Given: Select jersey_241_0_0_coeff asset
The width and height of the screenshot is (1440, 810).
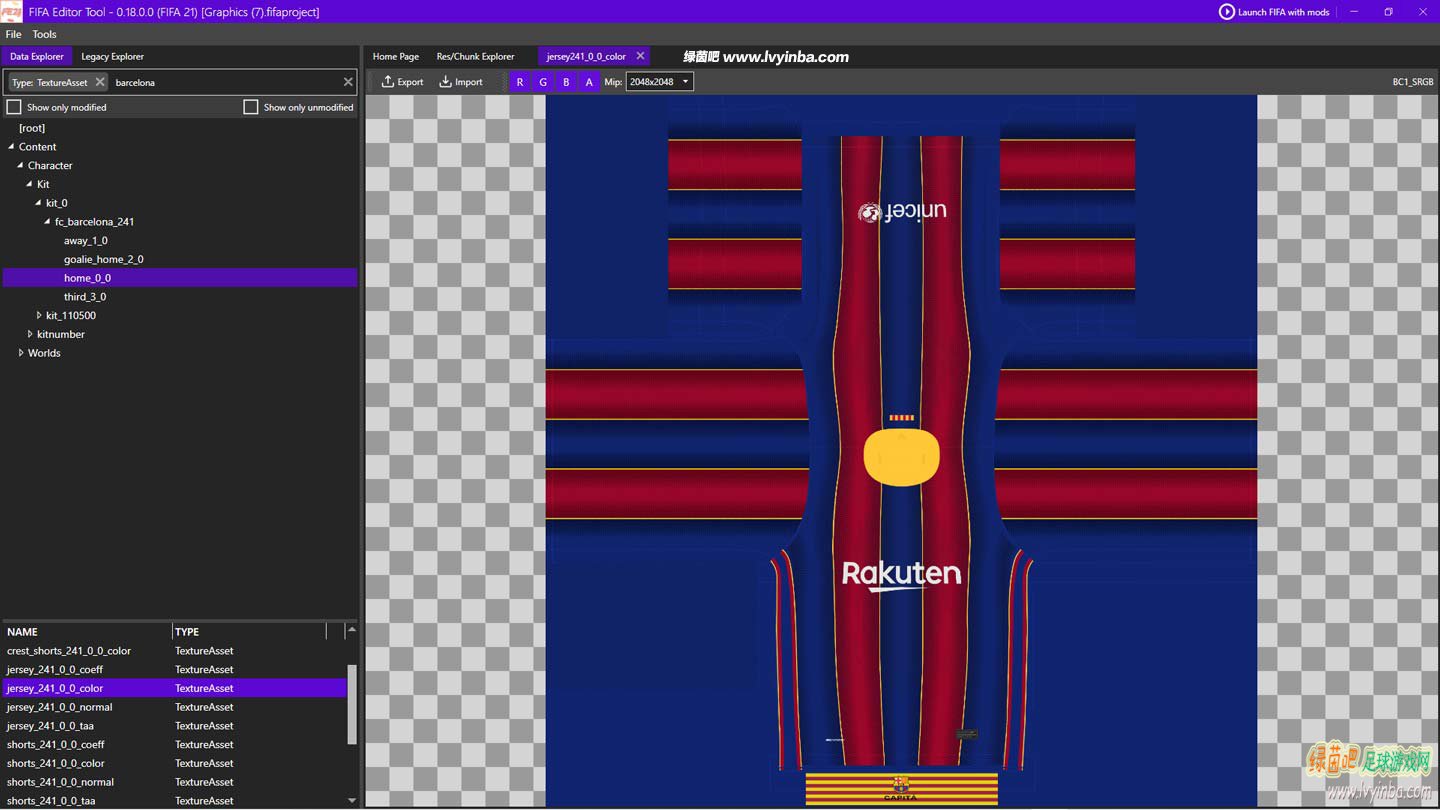Looking at the screenshot, I should click(x=175, y=670).
